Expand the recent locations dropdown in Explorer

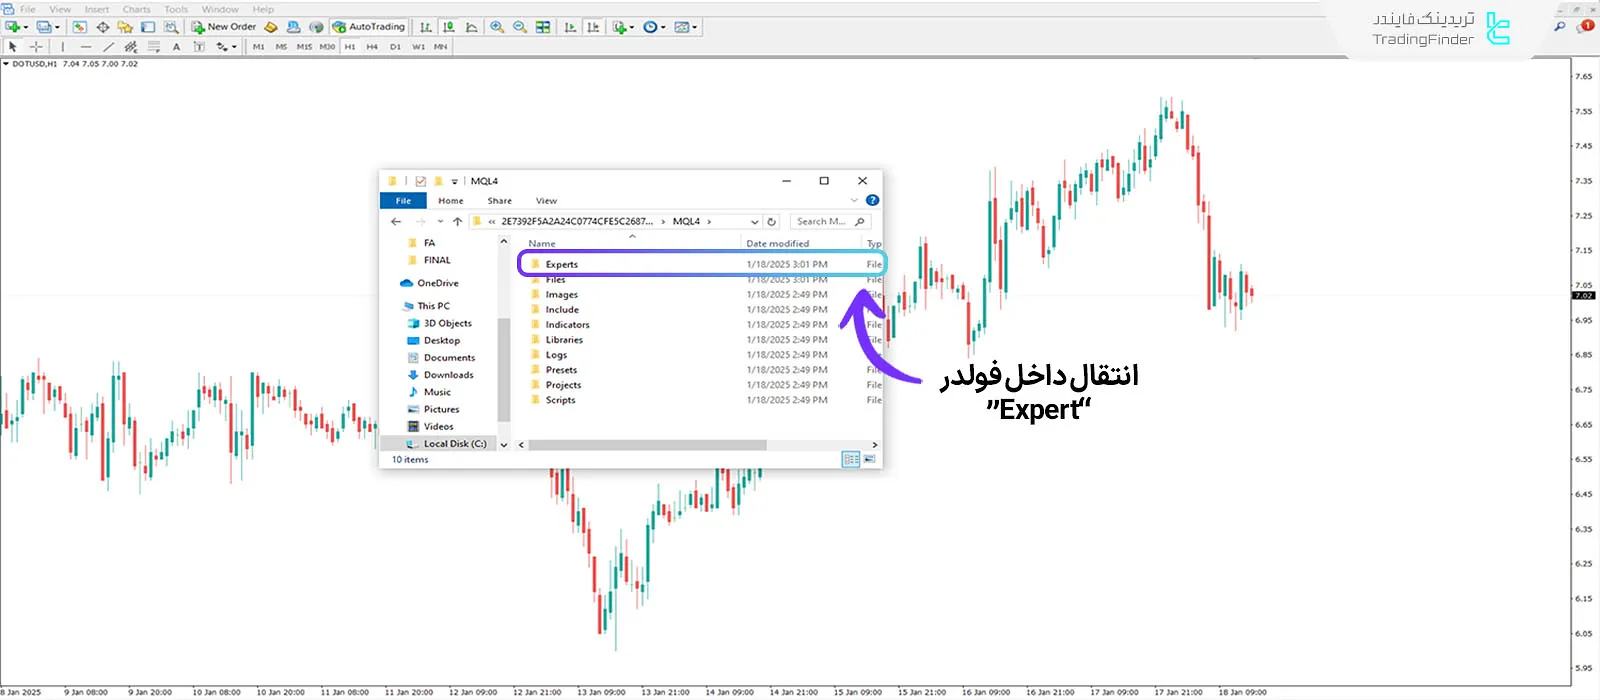pyautogui.click(x=440, y=222)
